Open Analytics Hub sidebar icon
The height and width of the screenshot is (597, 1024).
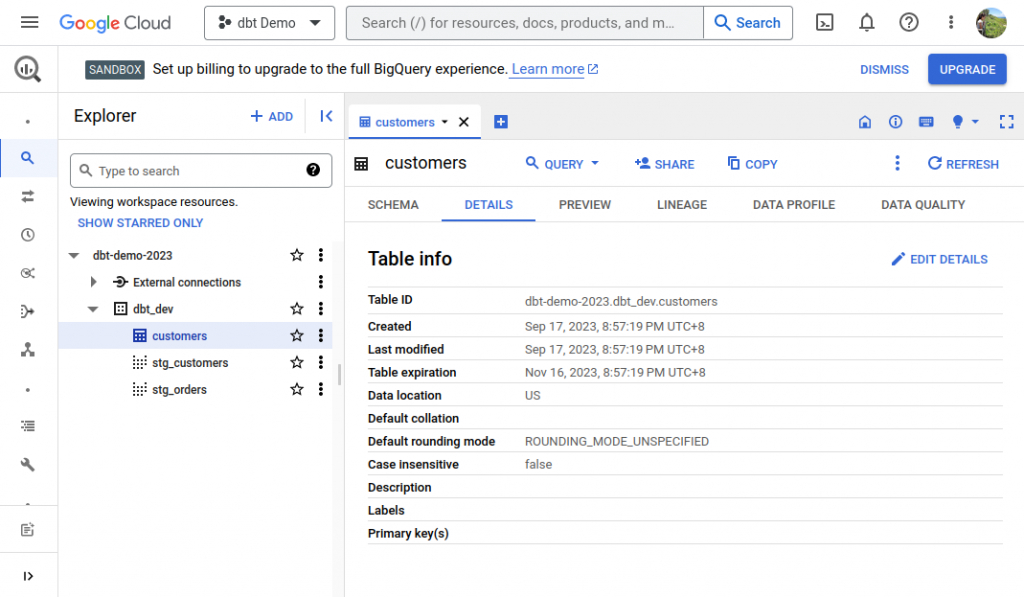click(x=27, y=273)
